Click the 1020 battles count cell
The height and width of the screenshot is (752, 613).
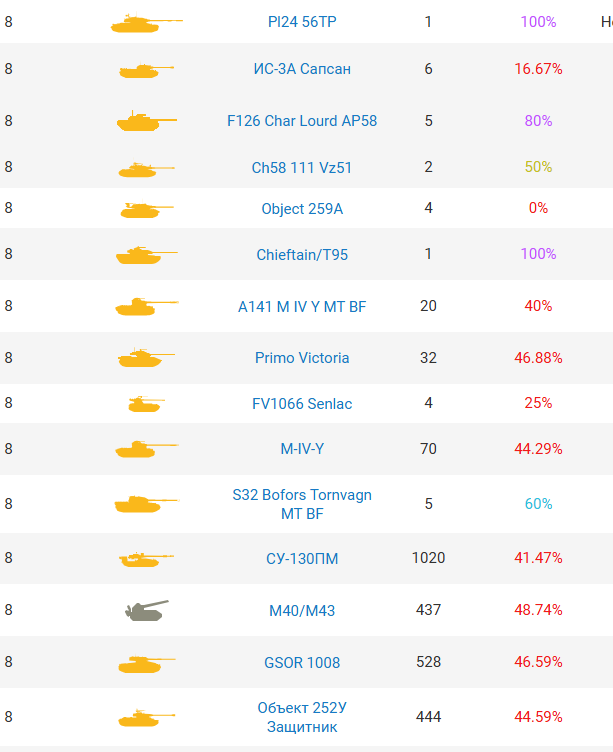click(428, 558)
